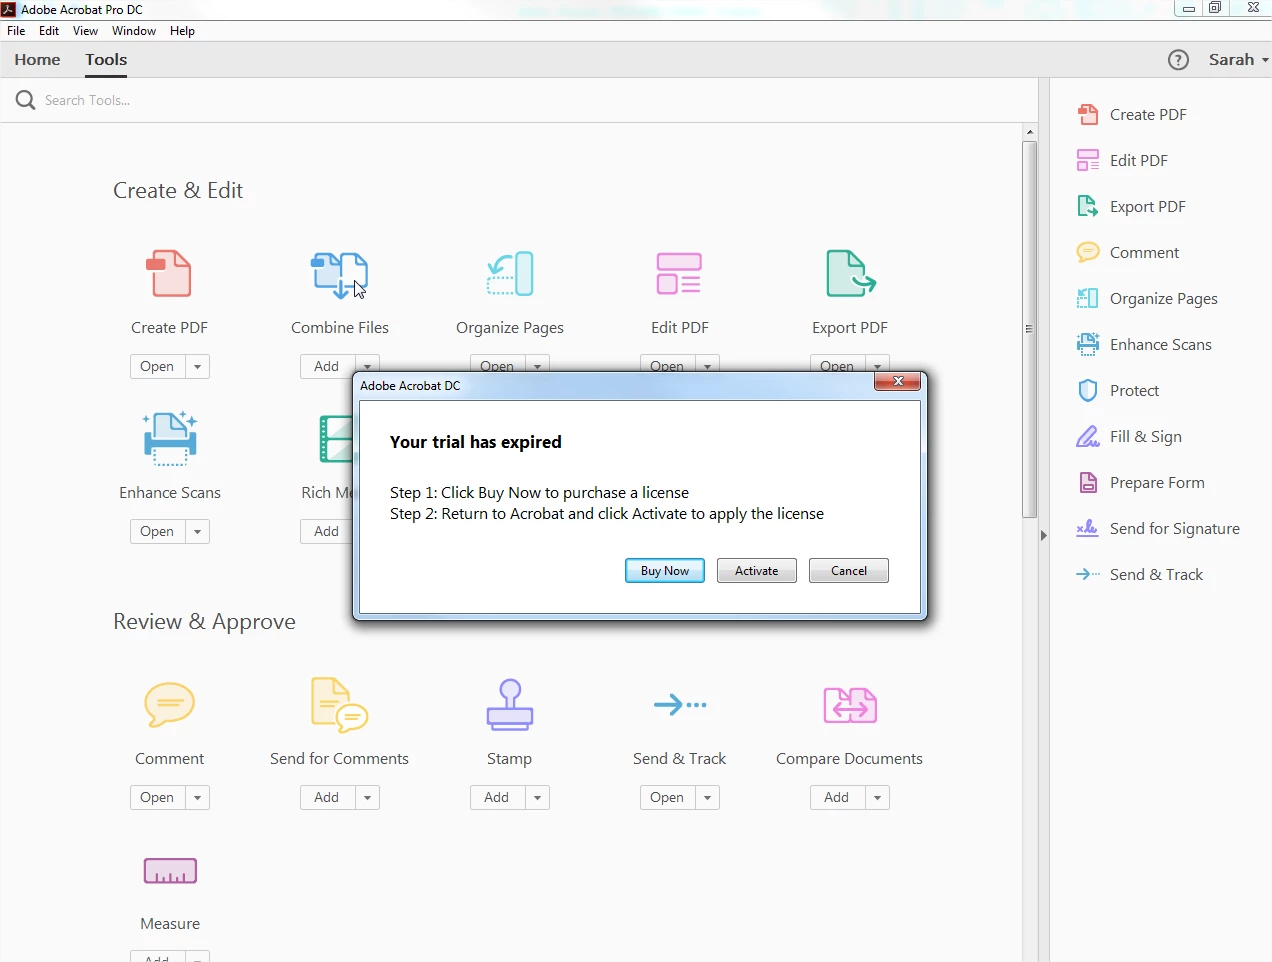Click Add button under Stamp
Viewport: 1272px width, 962px height.
(x=497, y=798)
